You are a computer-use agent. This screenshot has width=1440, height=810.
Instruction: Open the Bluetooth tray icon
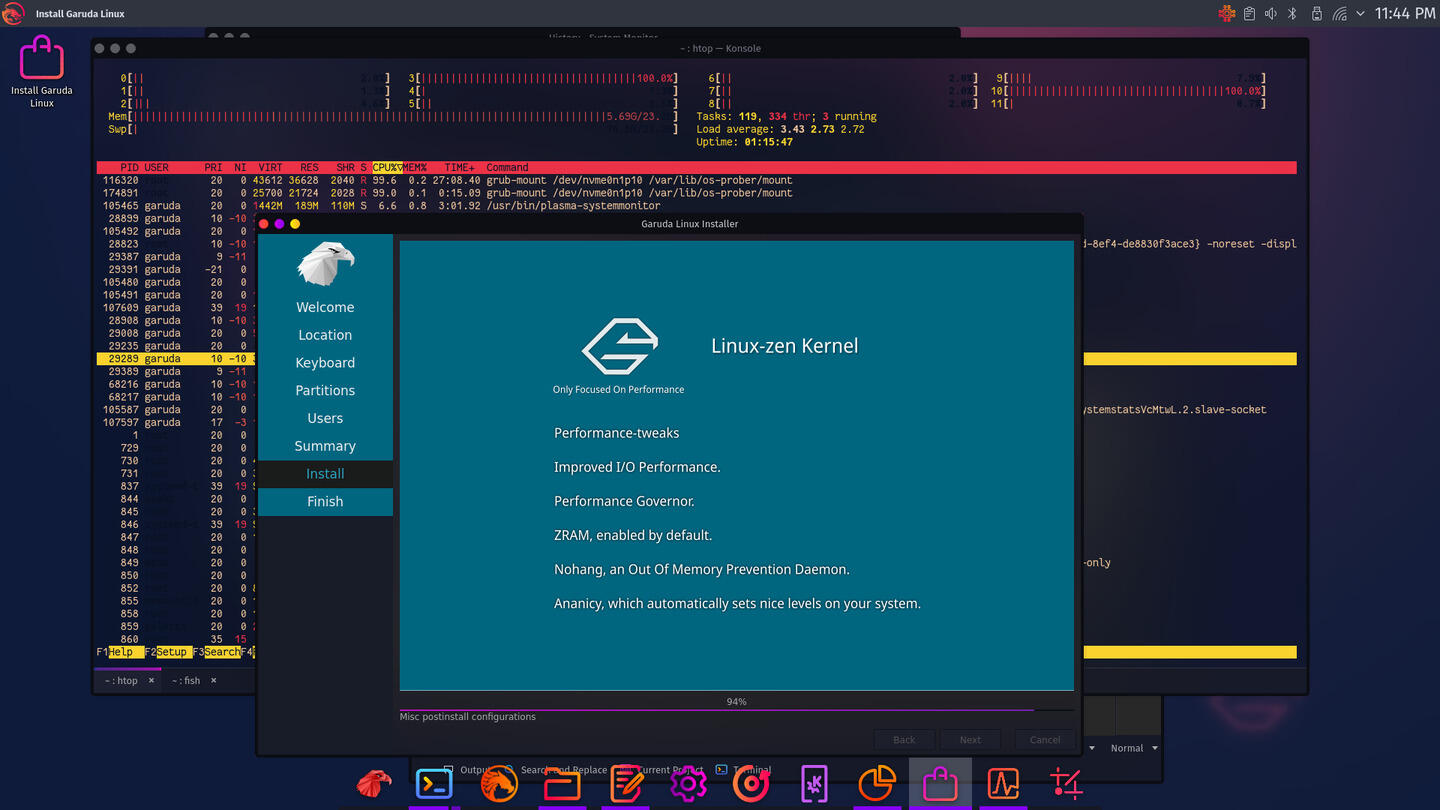point(1292,14)
